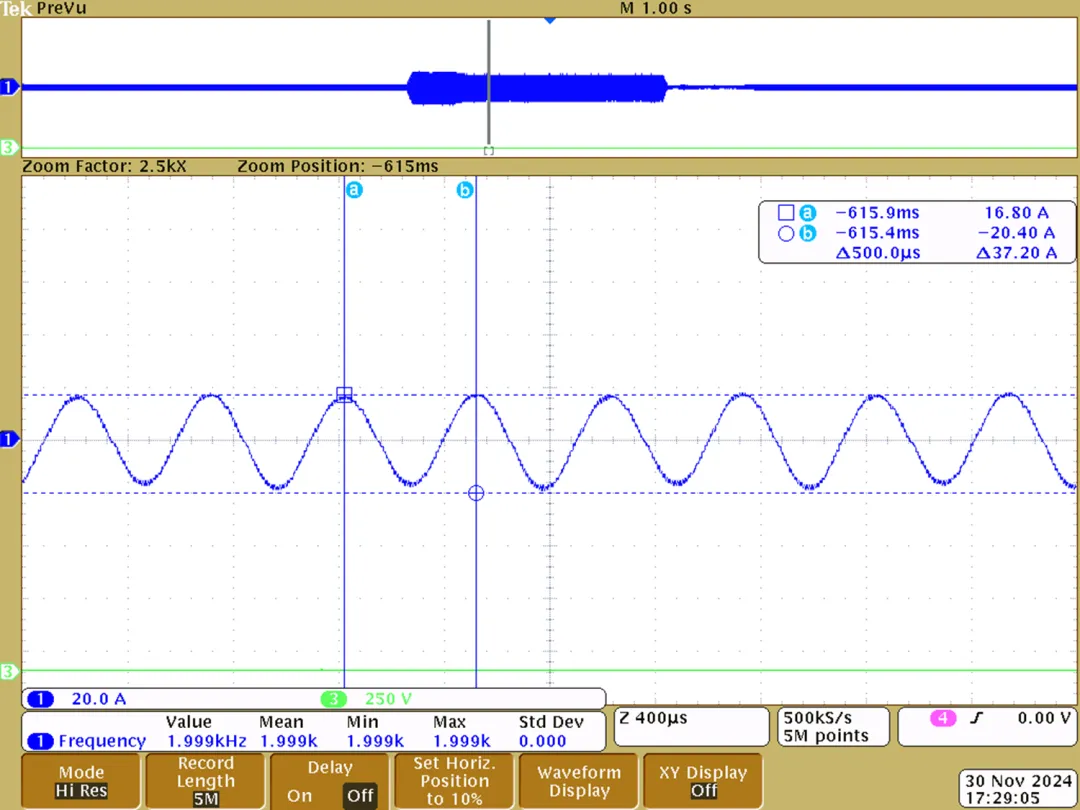Image resolution: width=1080 pixels, height=810 pixels.
Task: Click cursor a marker label at top
Action: coord(354,189)
